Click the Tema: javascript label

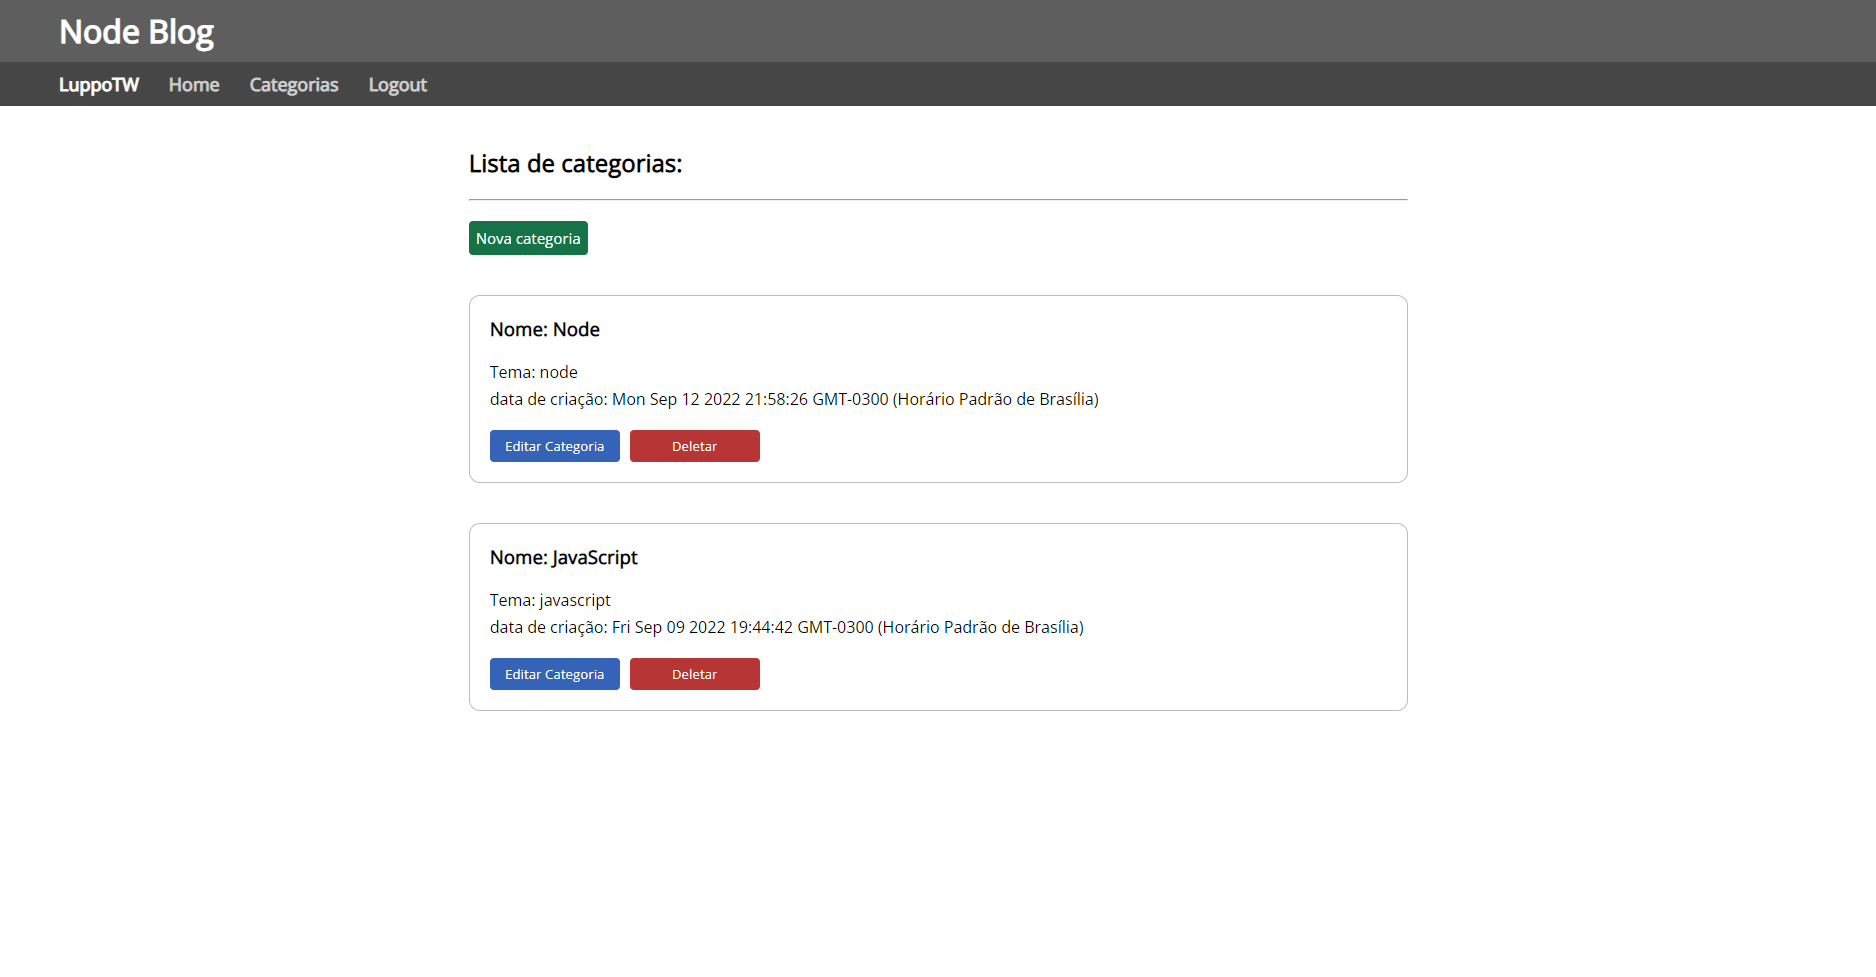tap(549, 599)
